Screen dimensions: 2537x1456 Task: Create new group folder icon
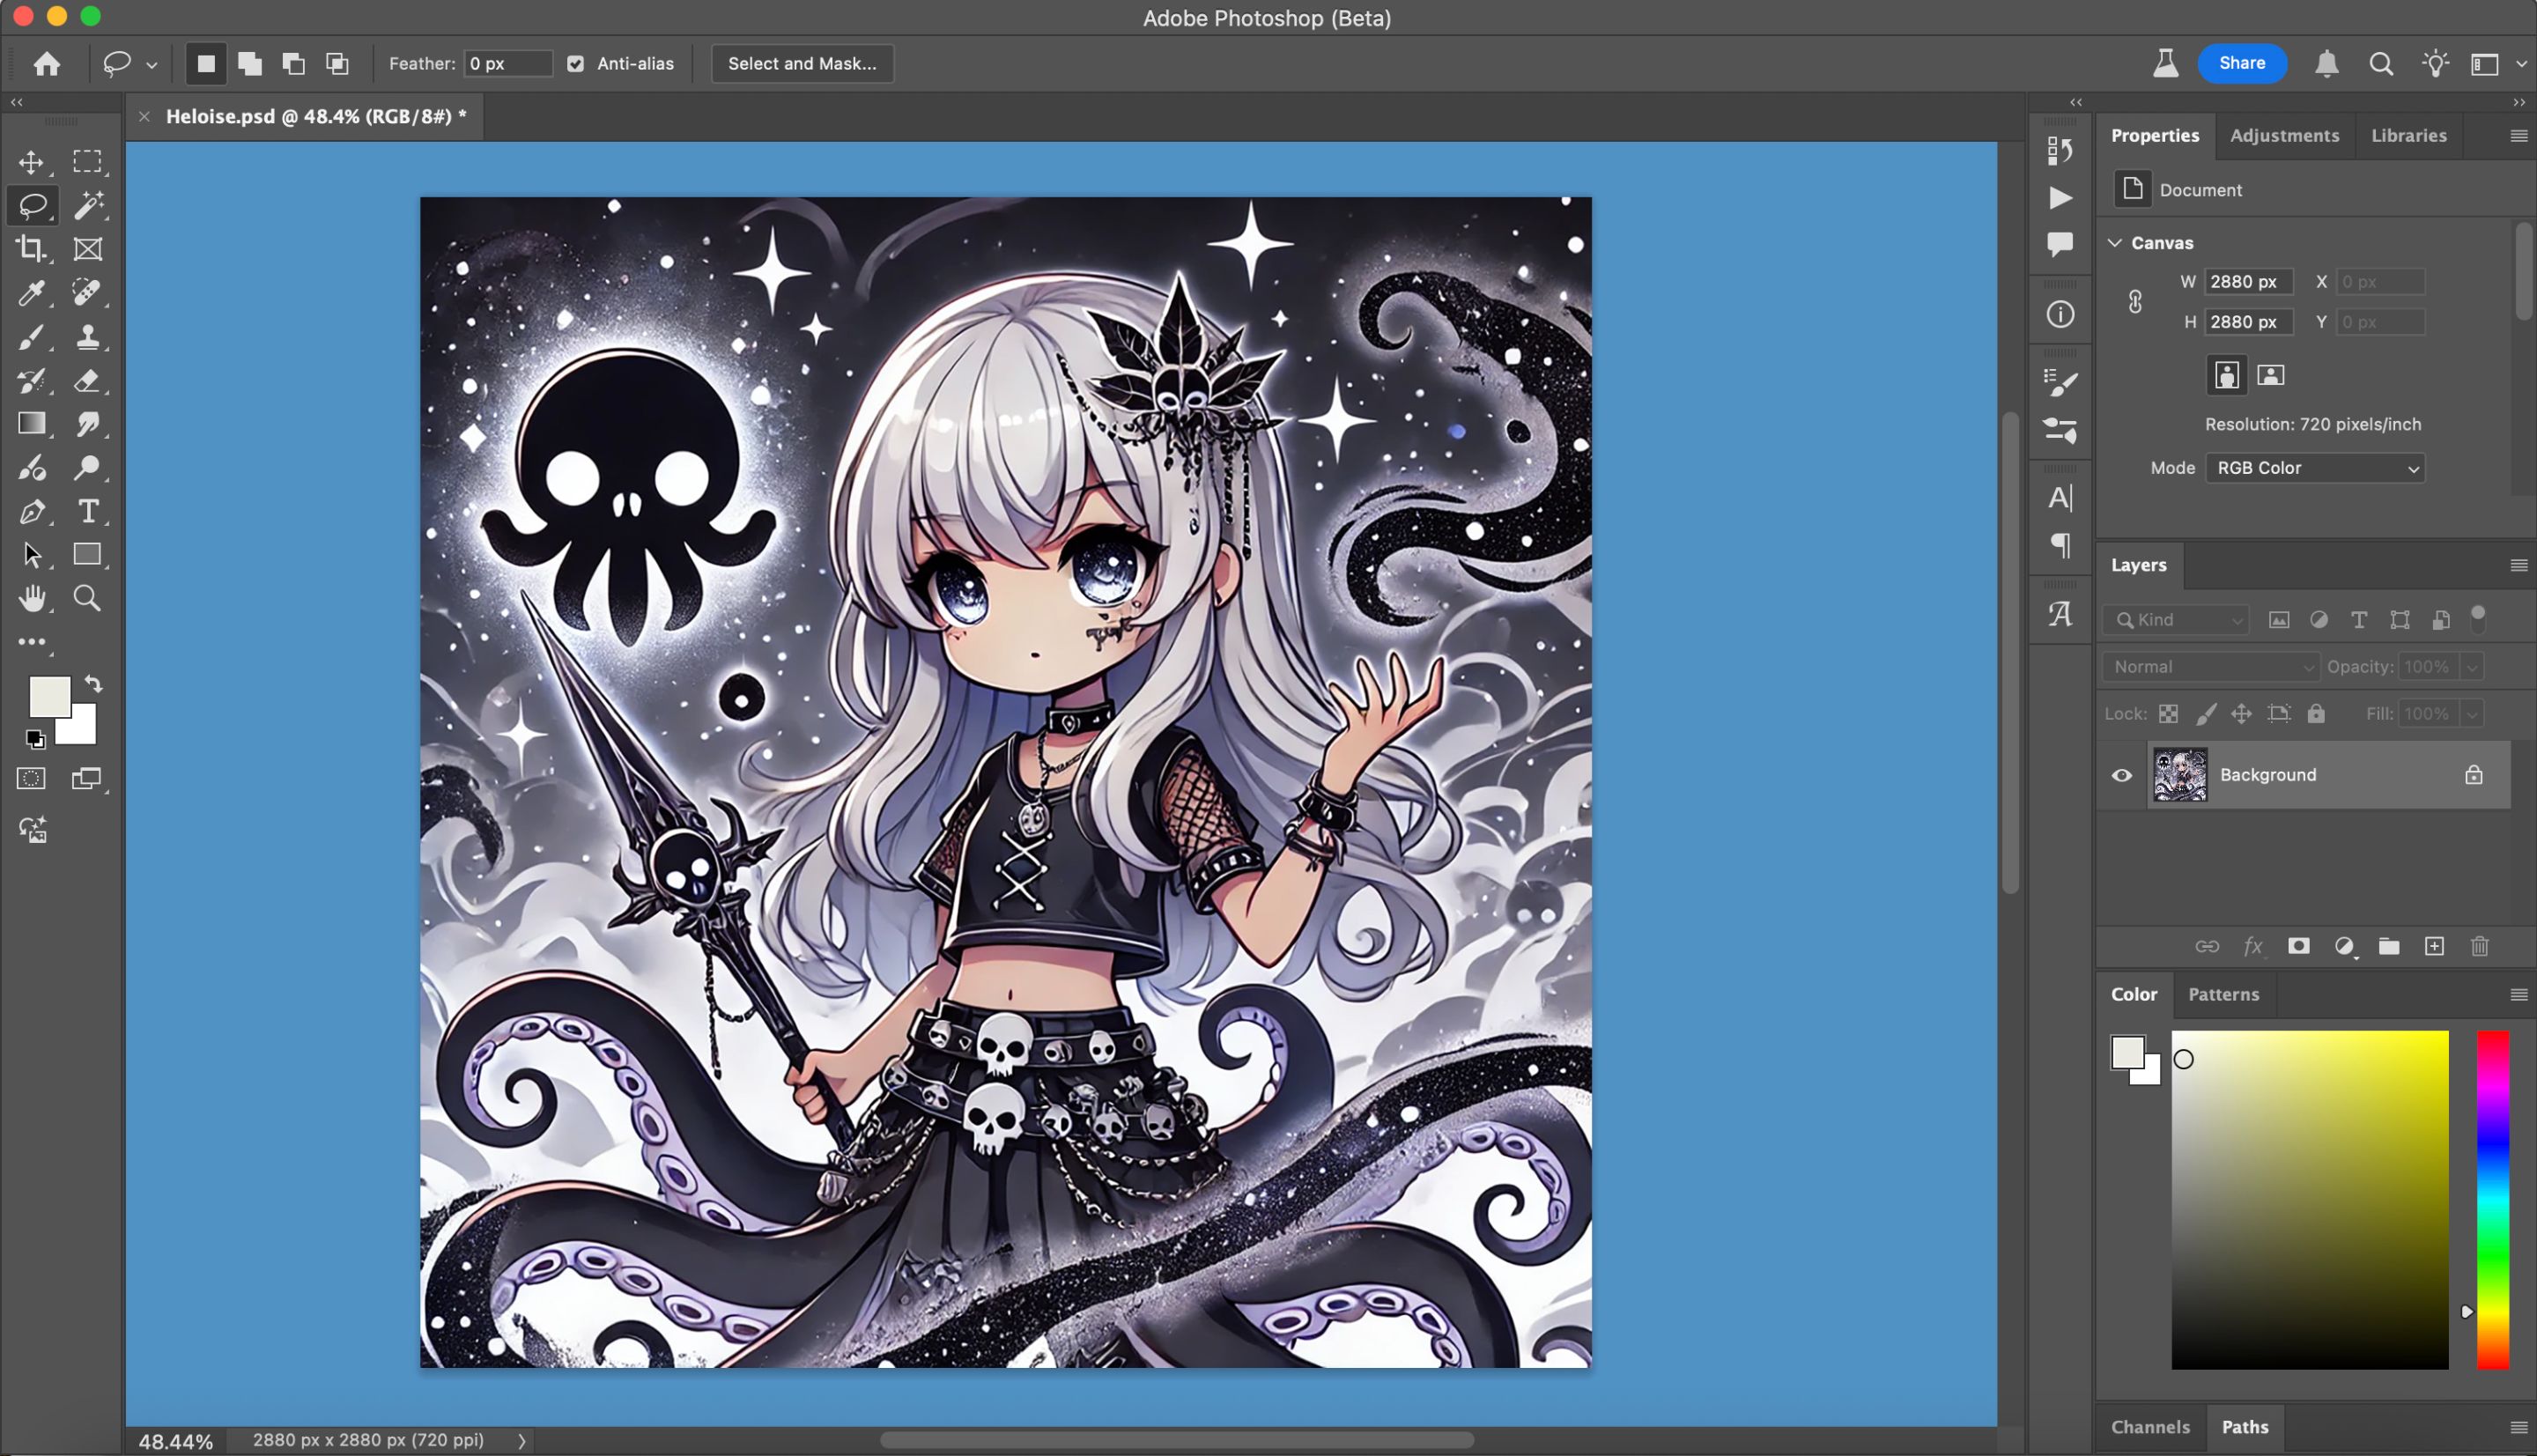2388,946
